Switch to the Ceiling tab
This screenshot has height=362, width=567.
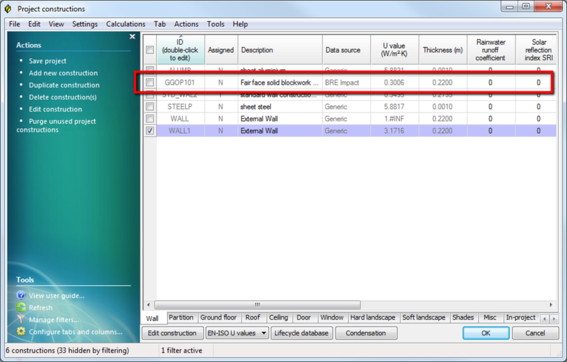[278, 318]
